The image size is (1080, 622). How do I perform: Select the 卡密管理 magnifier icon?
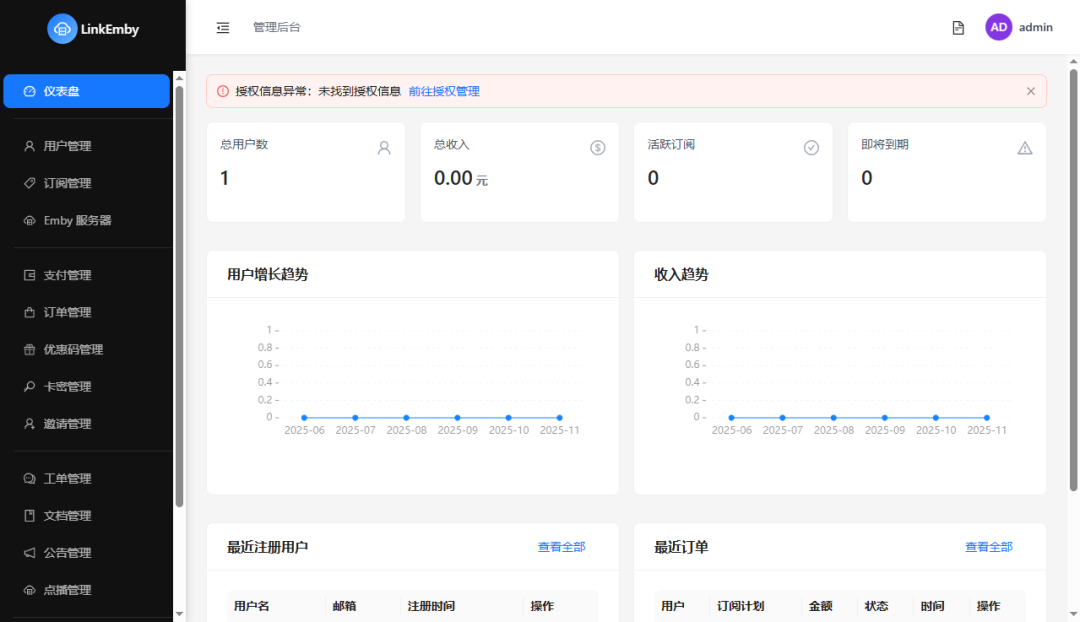tap(29, 386)
